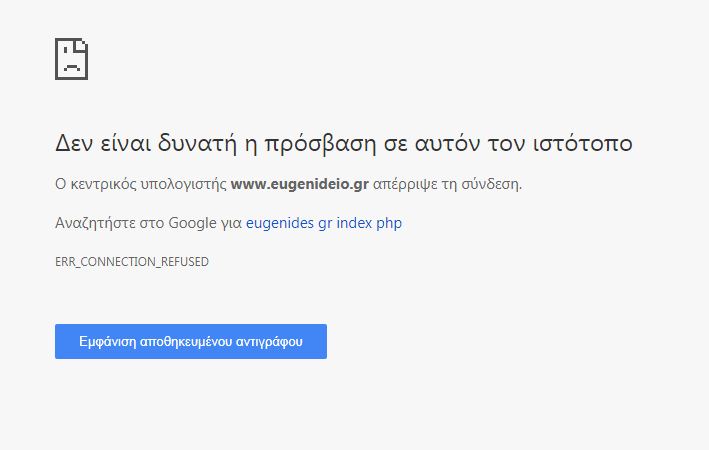Viewport: 709px width, 450px height.
Task: Click the heading word 'δυνατή'
Action: coord(197,143)
